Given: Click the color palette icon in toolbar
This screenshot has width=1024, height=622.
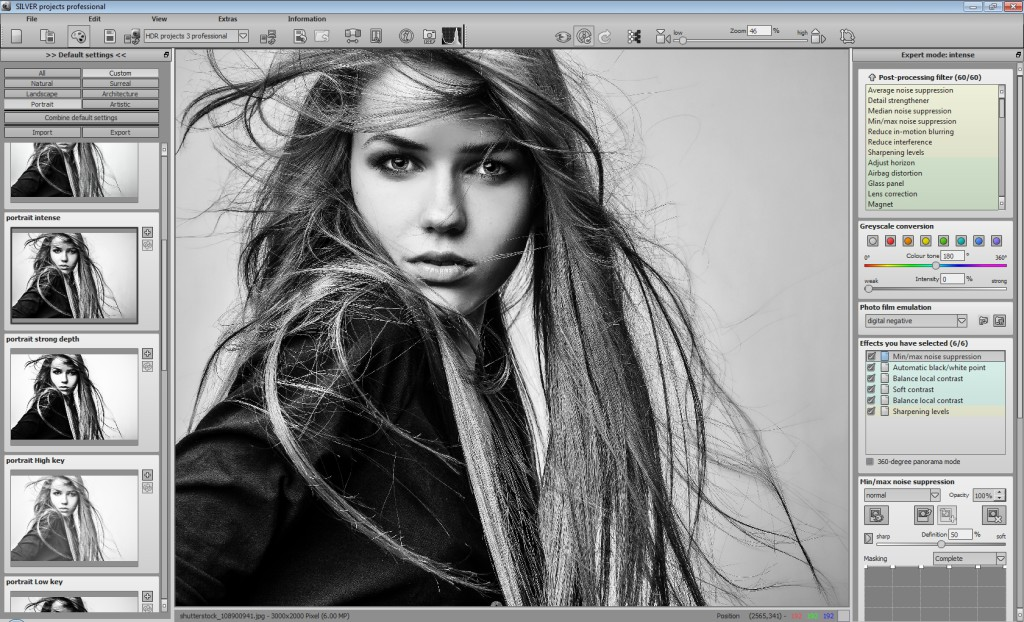Looking at the screenshot, I should (79, 36).
